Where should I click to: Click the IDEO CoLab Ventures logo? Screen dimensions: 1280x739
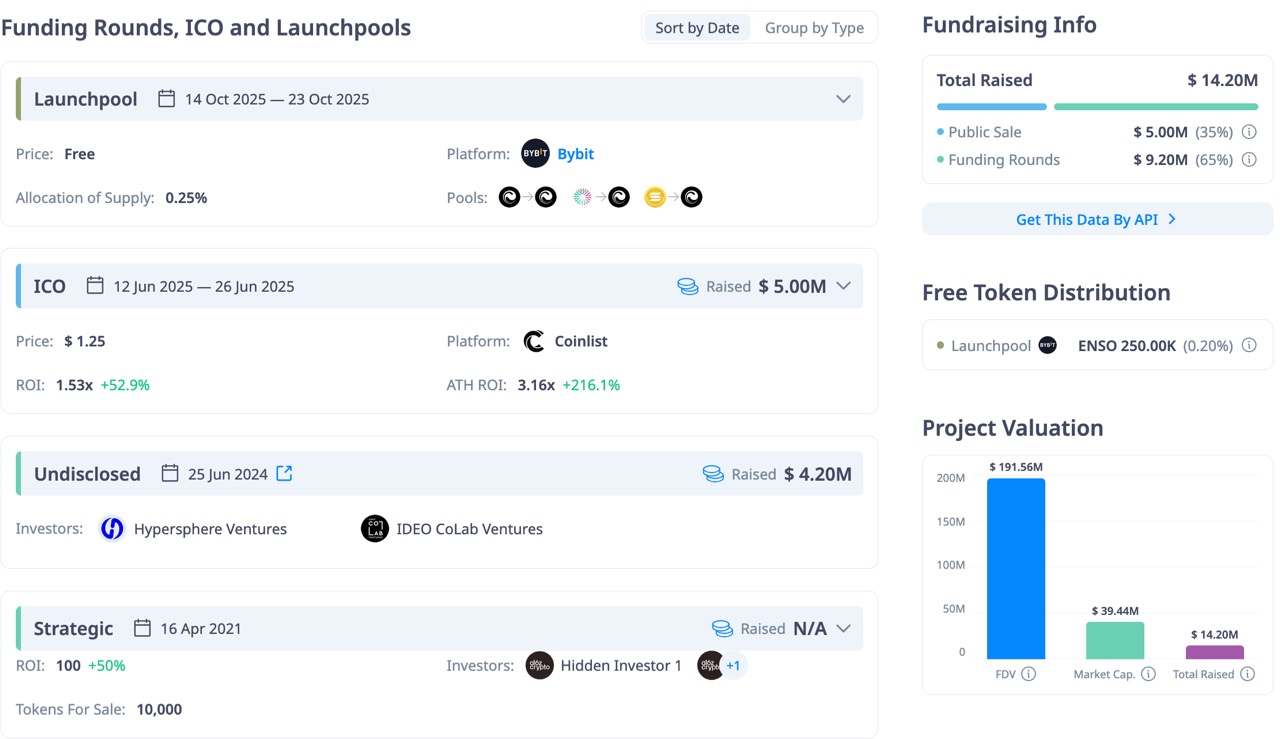(x=374, y=529)
